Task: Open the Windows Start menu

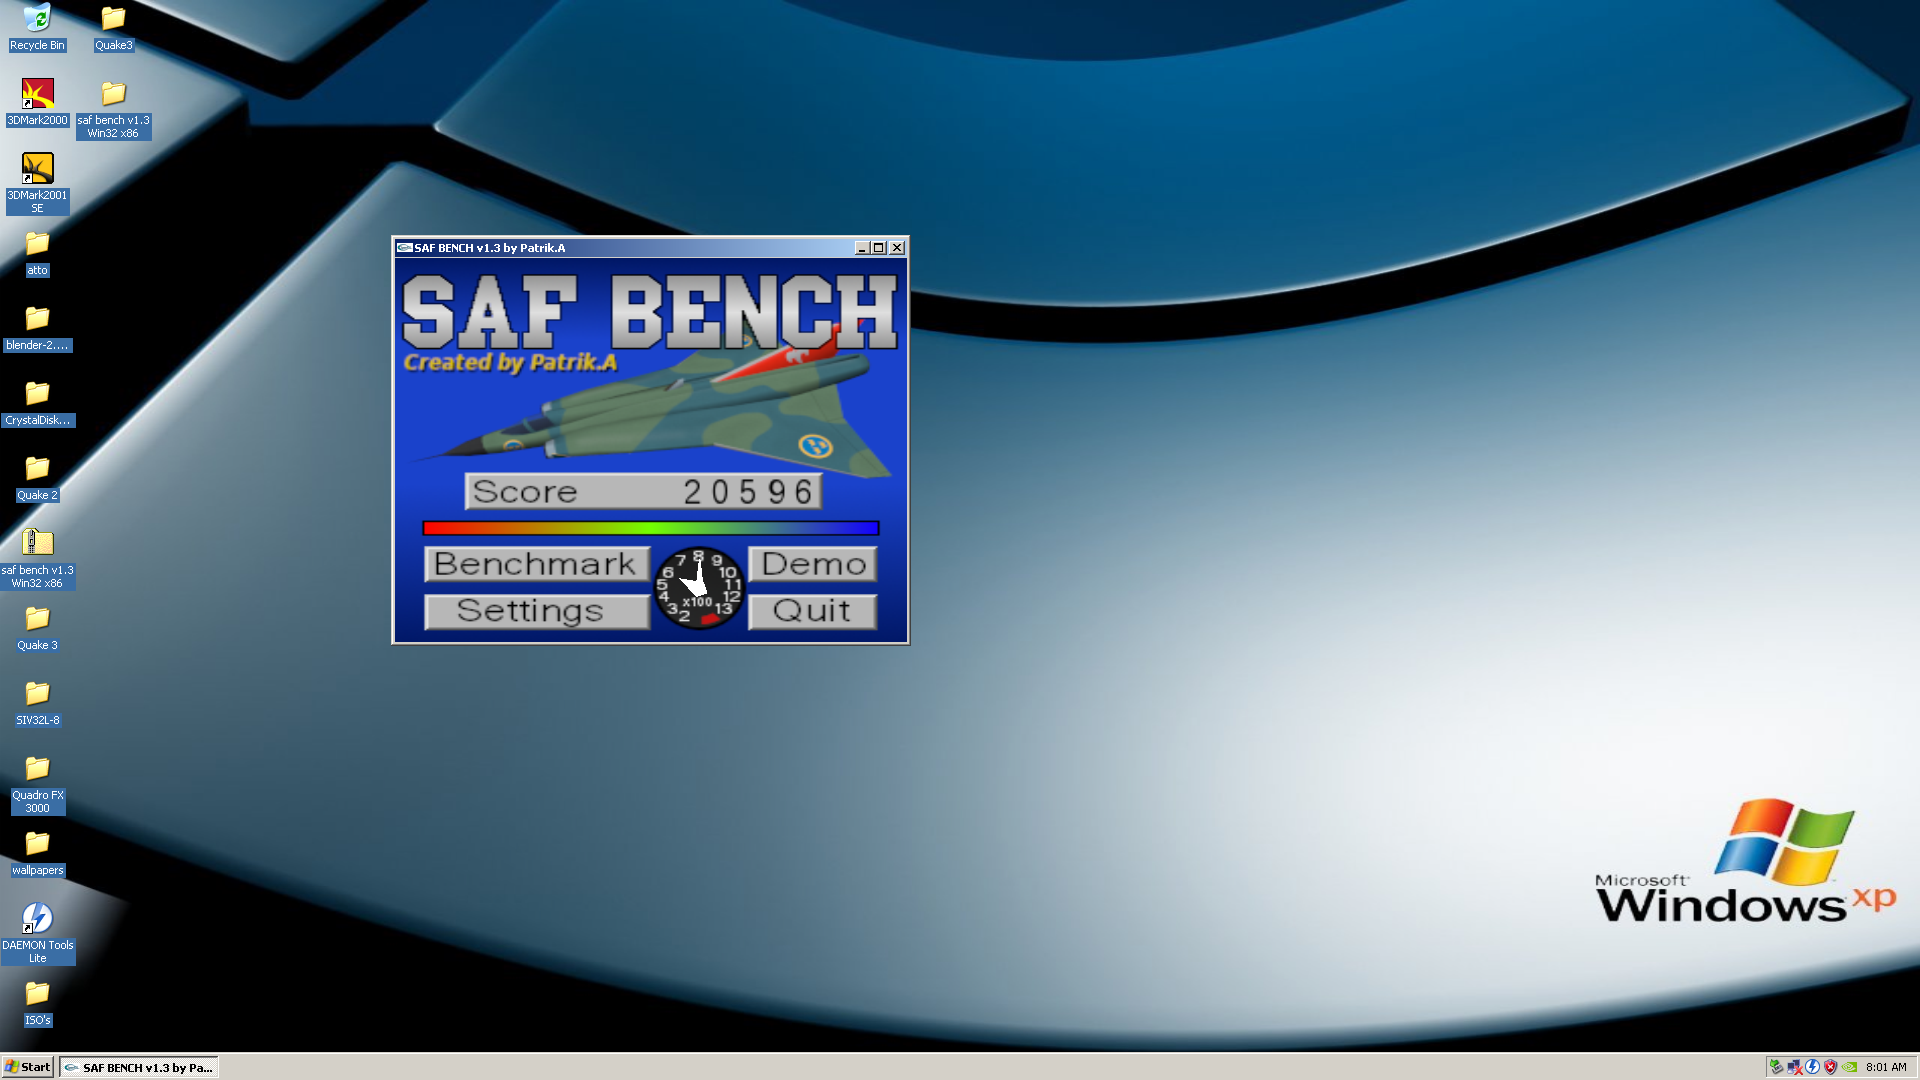Action: pyautogui.click(x=27, y=1067)
